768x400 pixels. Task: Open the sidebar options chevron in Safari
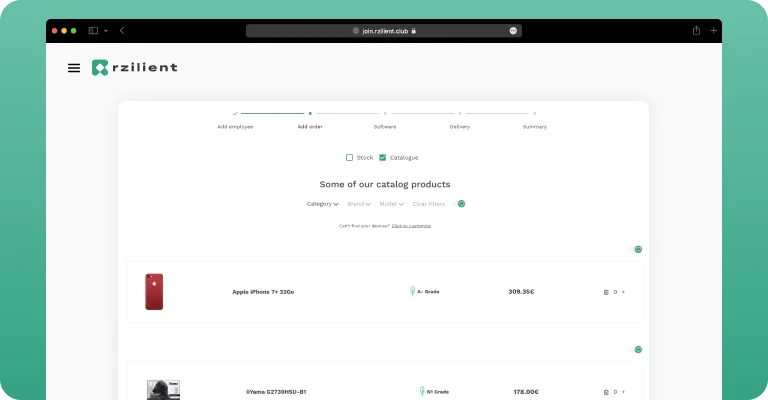click(105, 30)
